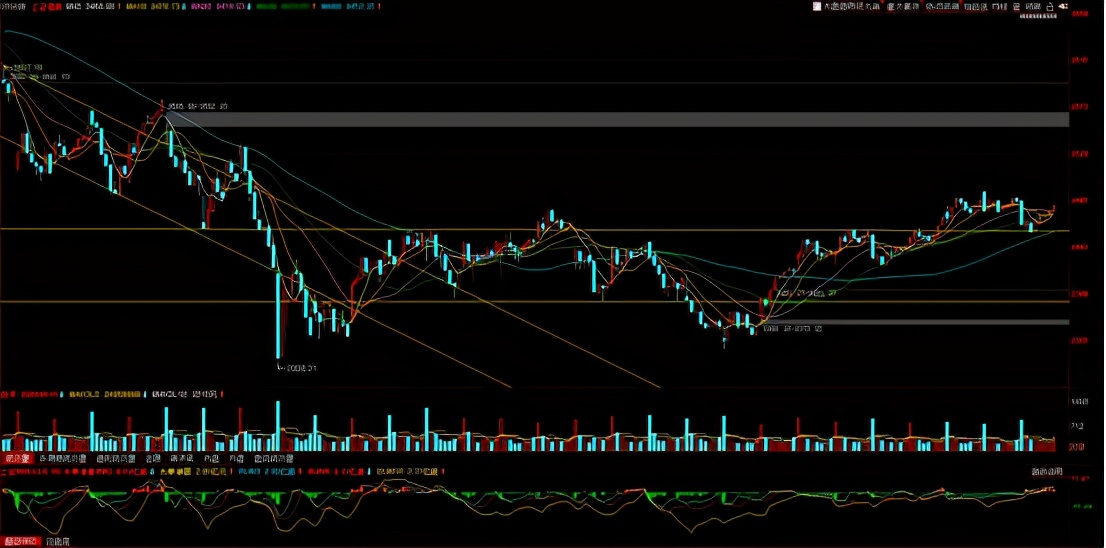The height and width of the screenshot is (548, 1106).
Task: Toggle the yellow moving-average label in top legend
Action: point(135,7)
